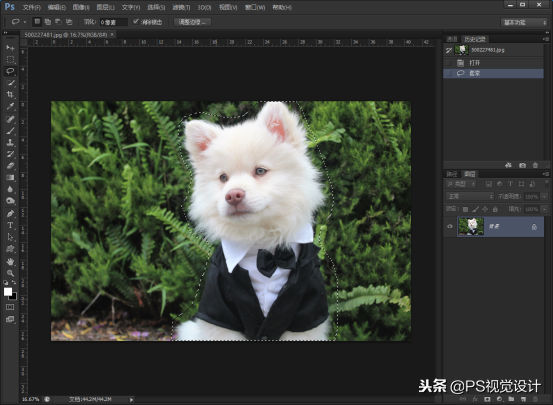
Task: Toggle Quick Mask mode
Action: tap(10, 307)
